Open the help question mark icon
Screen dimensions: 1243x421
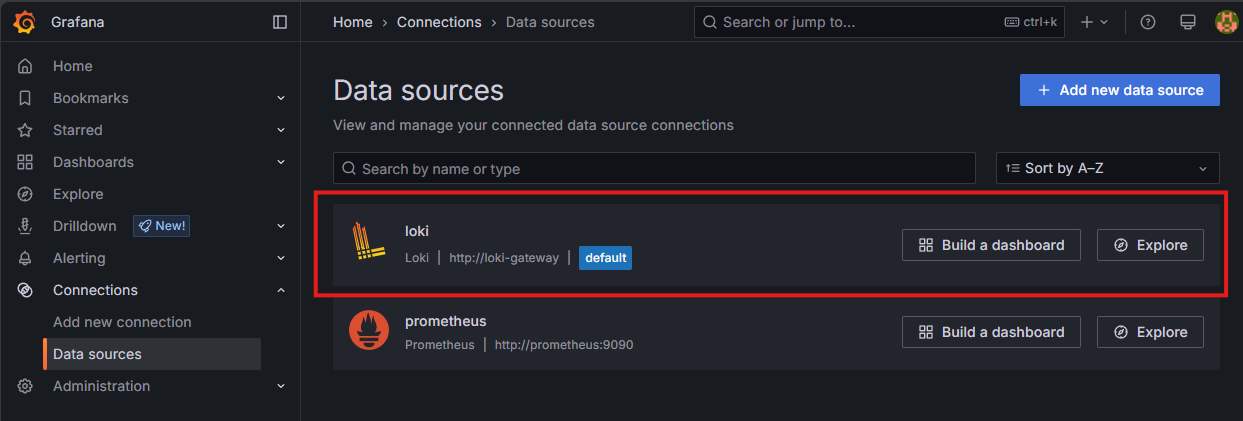pos(1148,22)
